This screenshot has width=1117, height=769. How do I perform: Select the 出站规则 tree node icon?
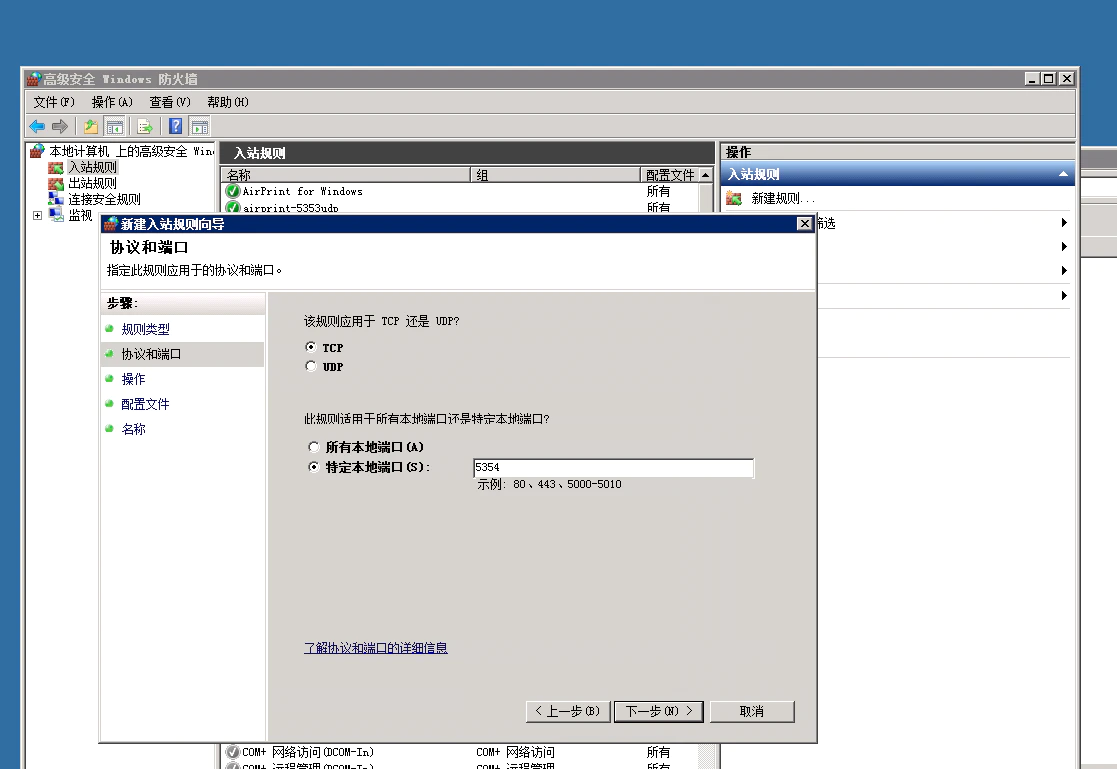(56, 183)
